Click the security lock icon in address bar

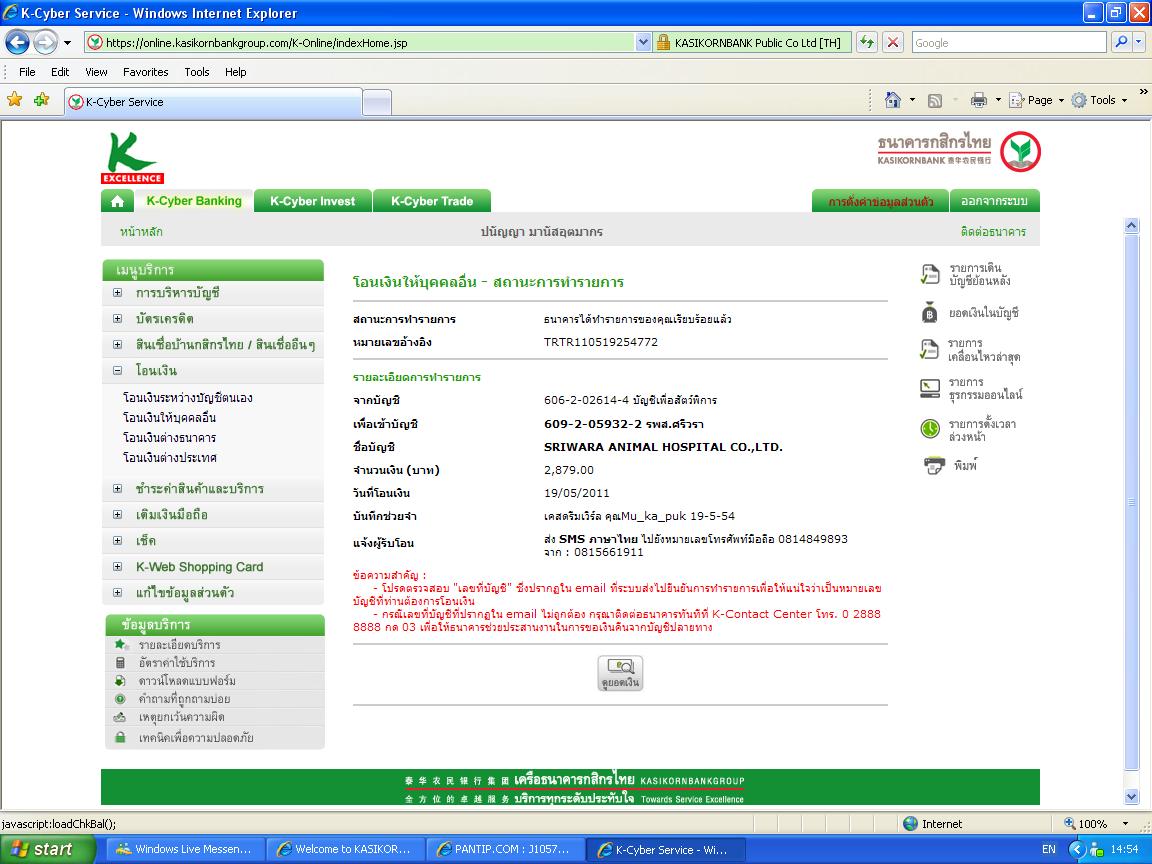(x=663, y=43)
